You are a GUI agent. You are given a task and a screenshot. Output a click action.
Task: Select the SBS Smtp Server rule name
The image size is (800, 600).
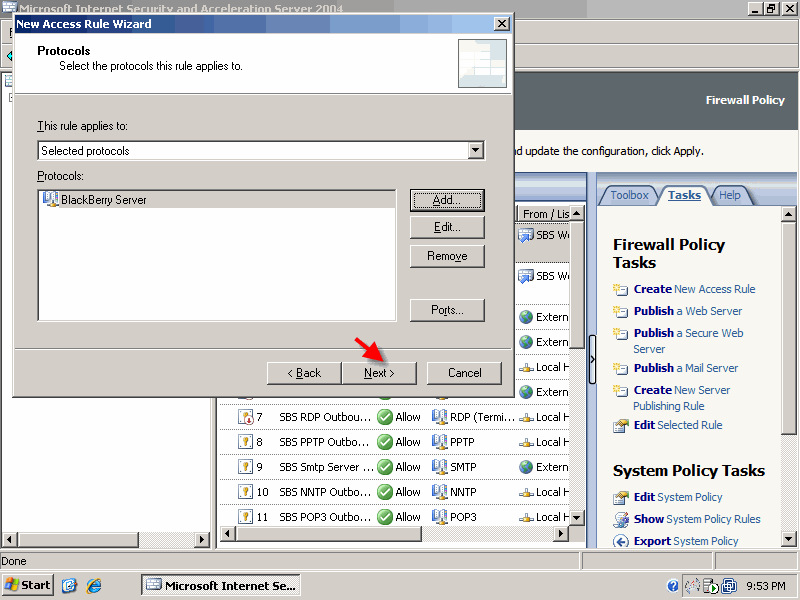[x=326, y=467]
